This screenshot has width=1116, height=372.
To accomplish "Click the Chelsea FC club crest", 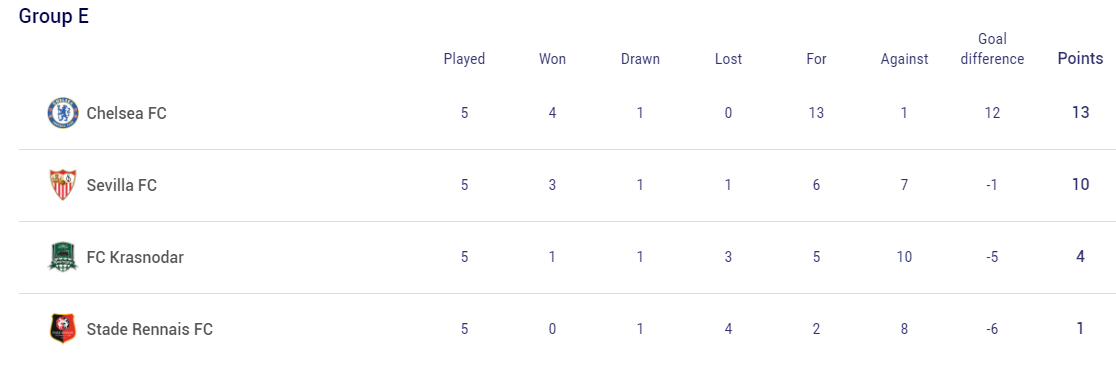I will point(63,113).
